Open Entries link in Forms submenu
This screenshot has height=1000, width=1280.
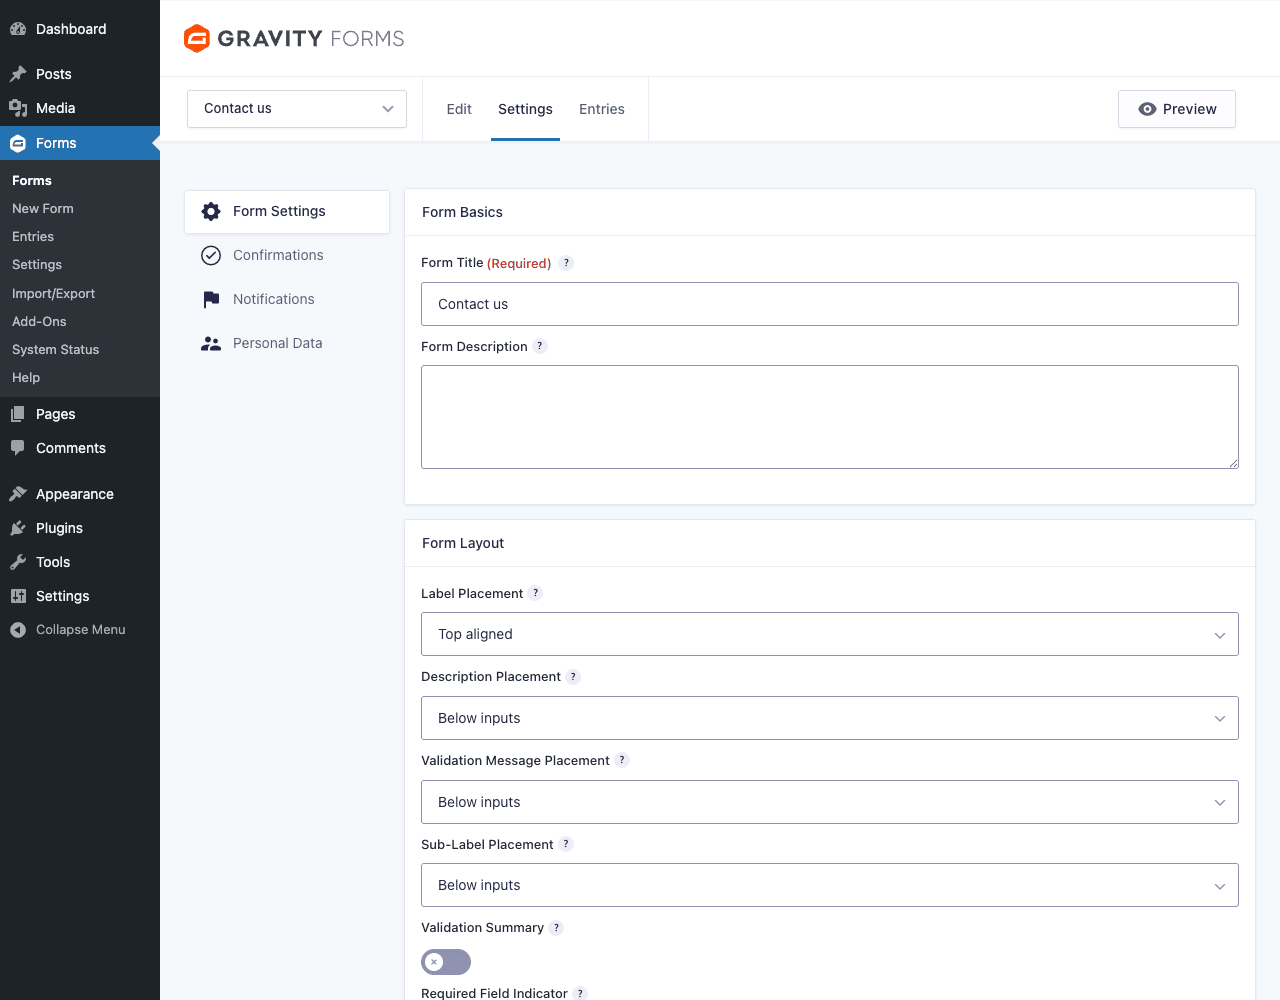[33, 236]
